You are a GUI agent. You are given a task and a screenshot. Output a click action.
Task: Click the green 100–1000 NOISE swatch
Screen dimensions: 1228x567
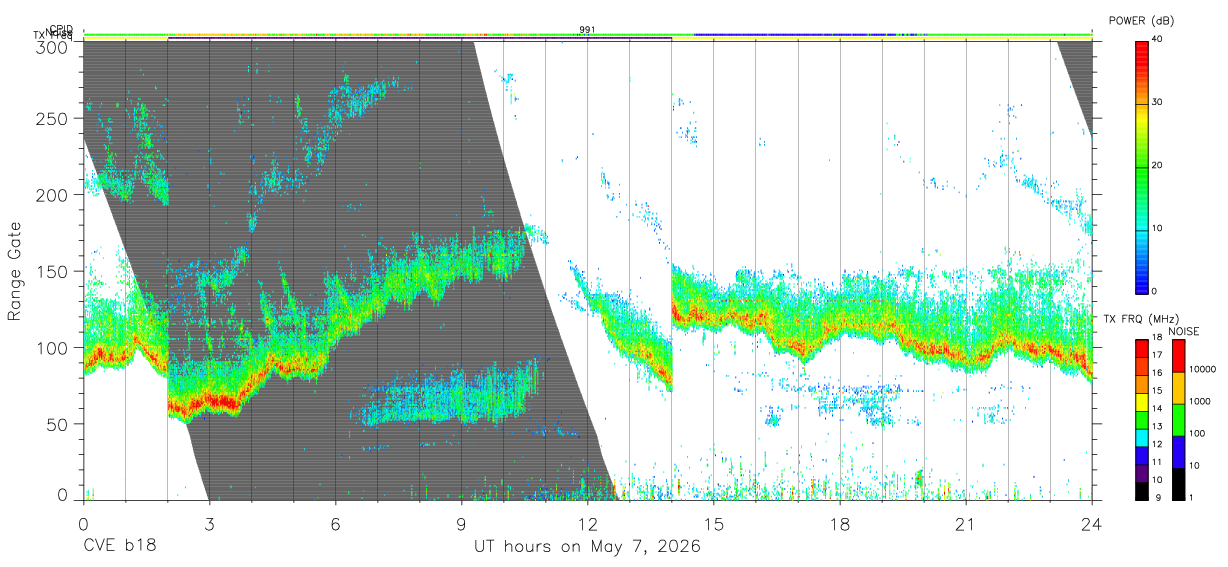pos(1177,420)
